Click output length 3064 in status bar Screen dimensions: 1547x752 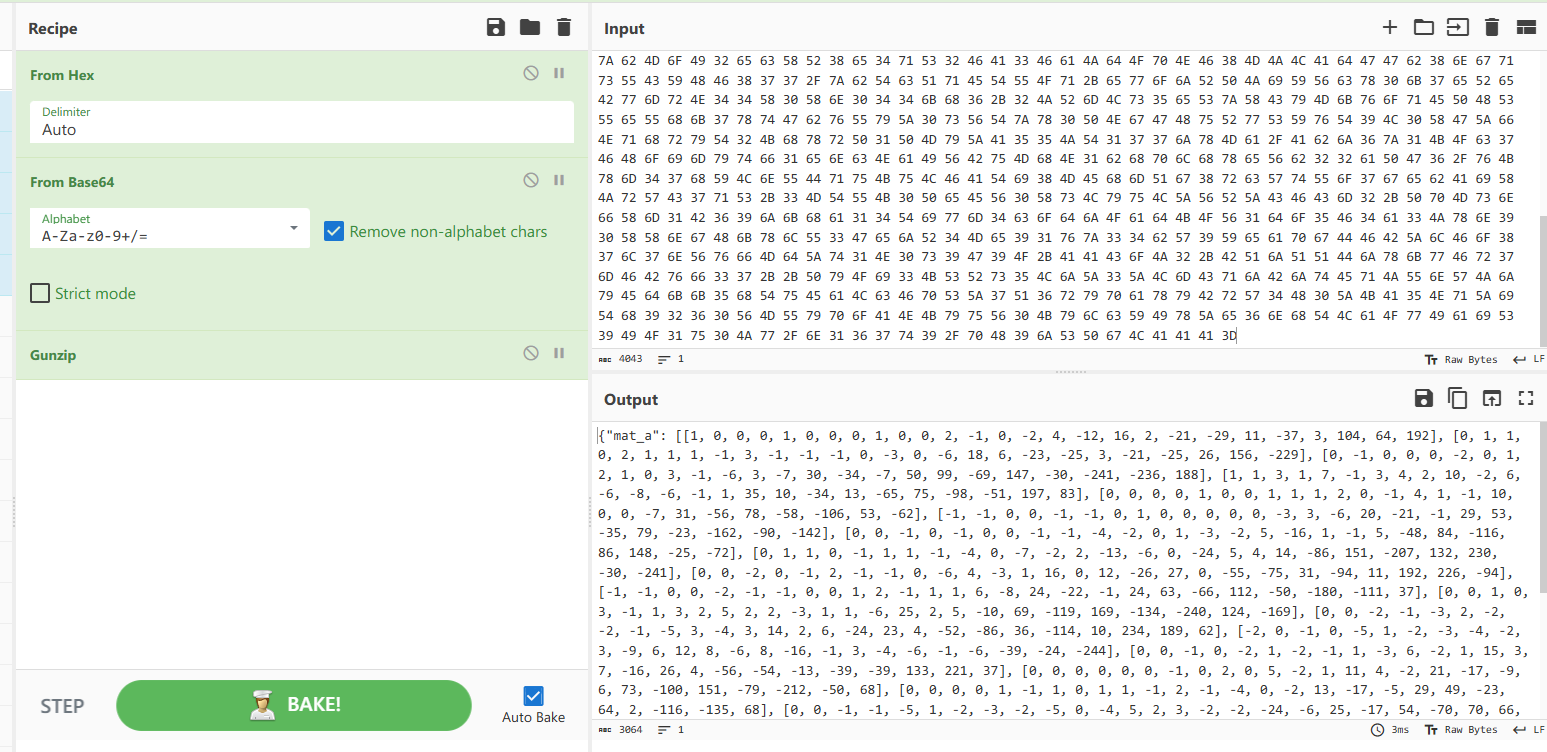pyautogui.click(x=621, y=730)
